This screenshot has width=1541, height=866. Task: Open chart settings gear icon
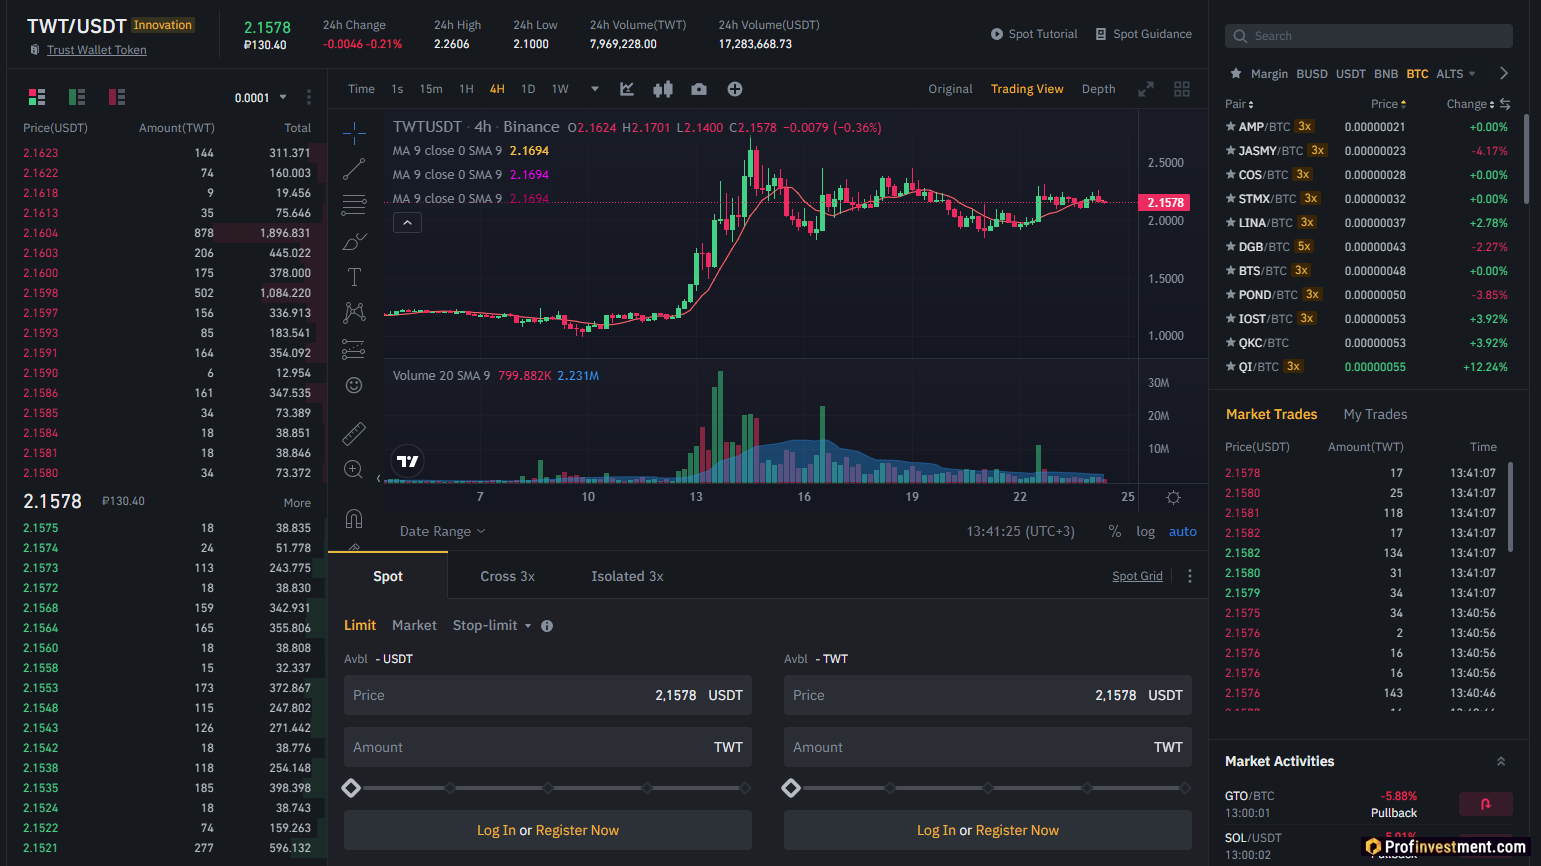1174,497
